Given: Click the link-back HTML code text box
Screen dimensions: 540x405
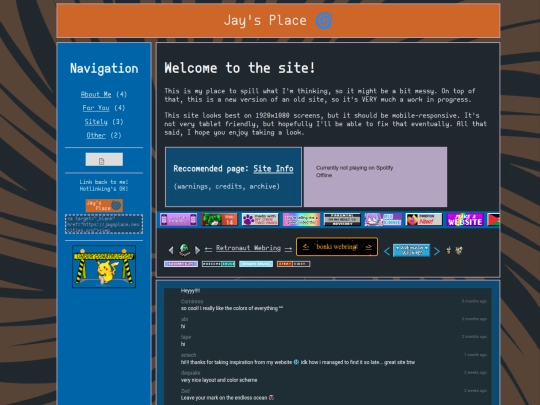Looking at the screenshot, I should point(104,224).
